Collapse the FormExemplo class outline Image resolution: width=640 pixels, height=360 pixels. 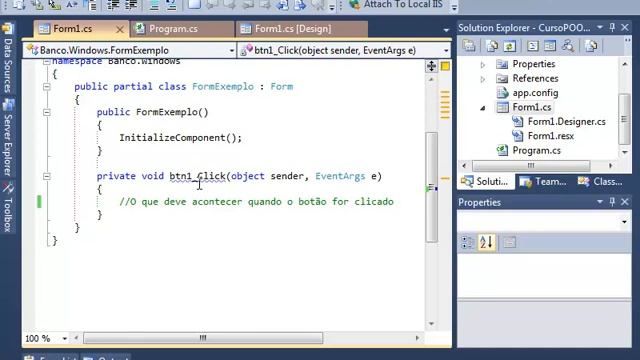(x=47, y=87)
